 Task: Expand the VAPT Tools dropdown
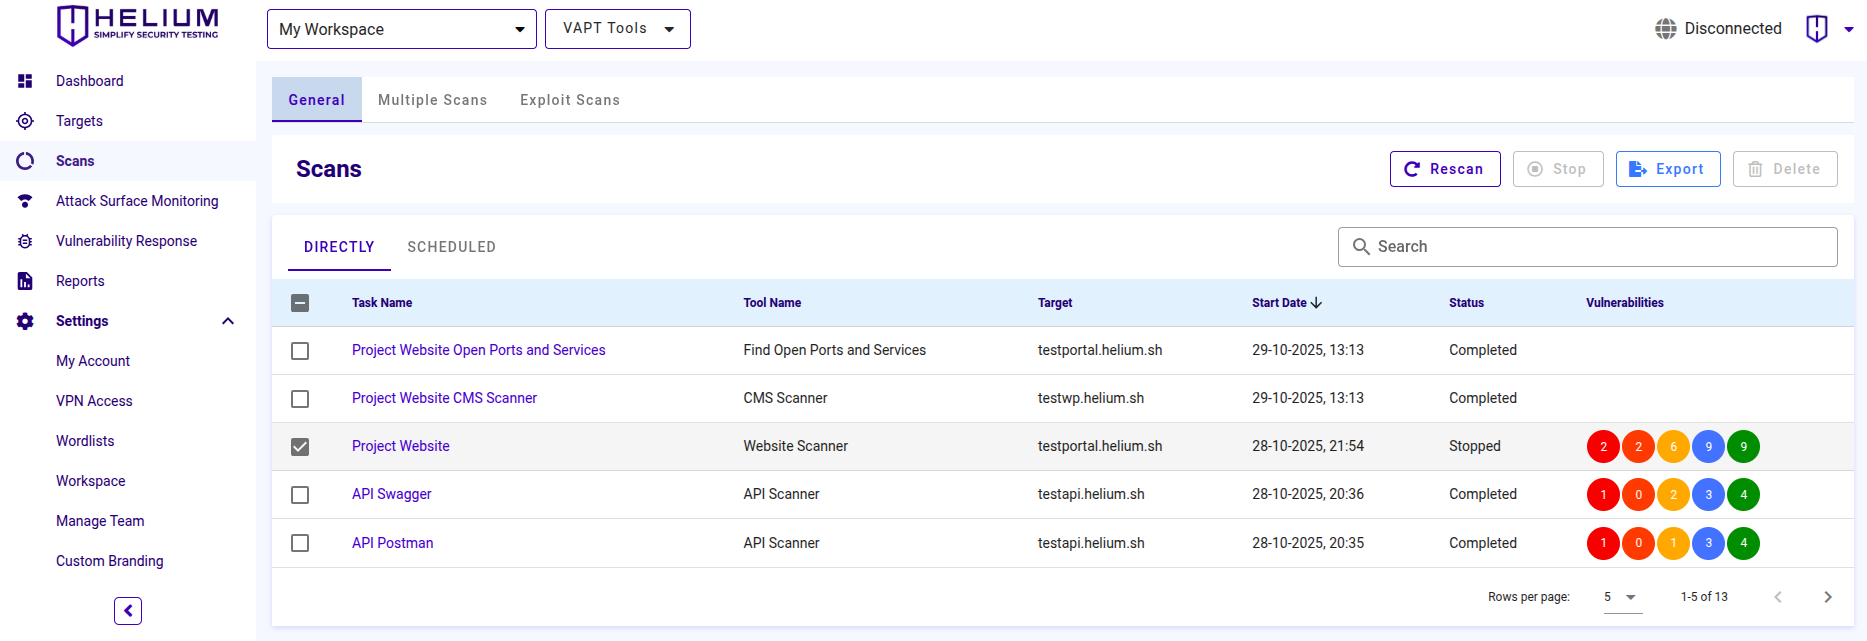tap(617, 29)
